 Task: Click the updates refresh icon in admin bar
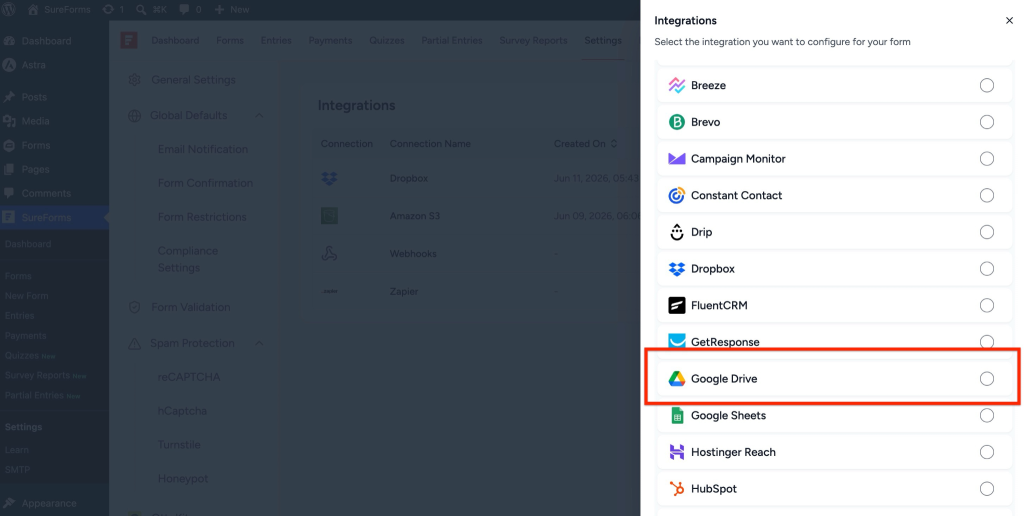coord(108,10)
